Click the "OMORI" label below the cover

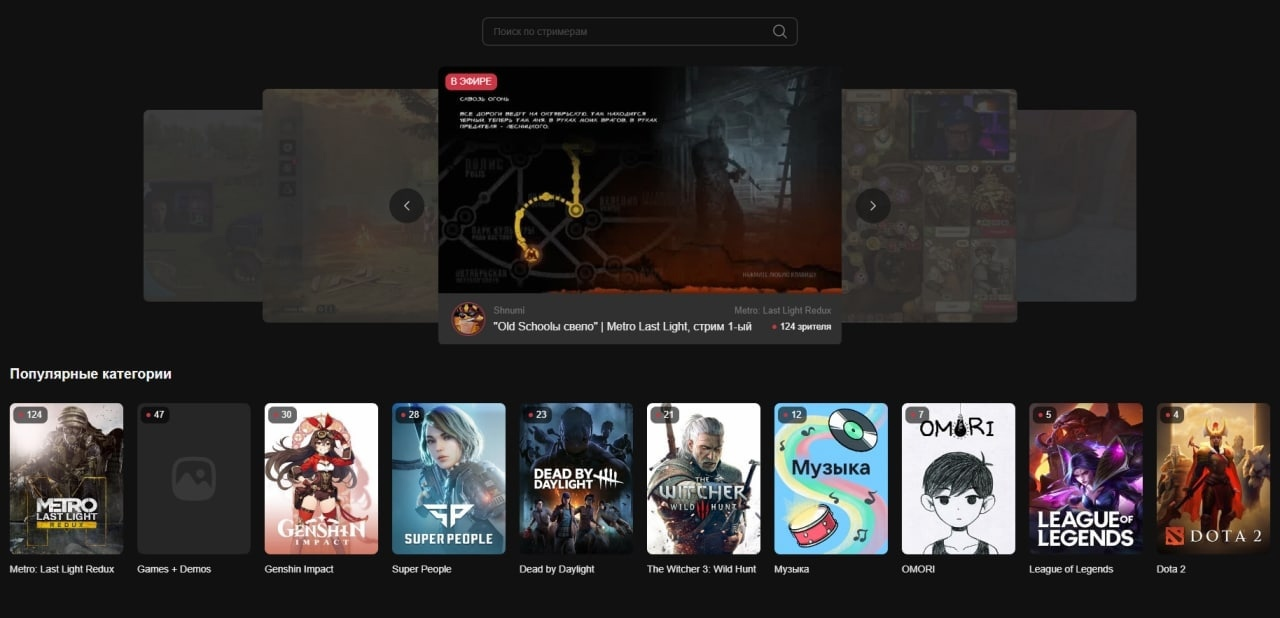(x=919, y=569)
